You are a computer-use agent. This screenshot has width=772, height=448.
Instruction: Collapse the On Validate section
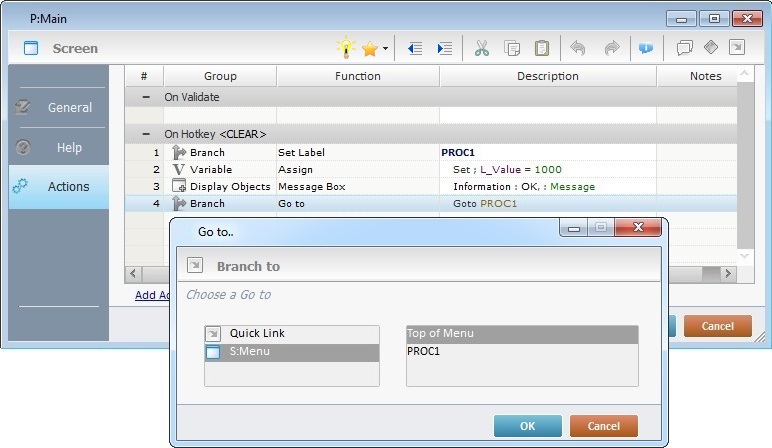coord(147,97)
